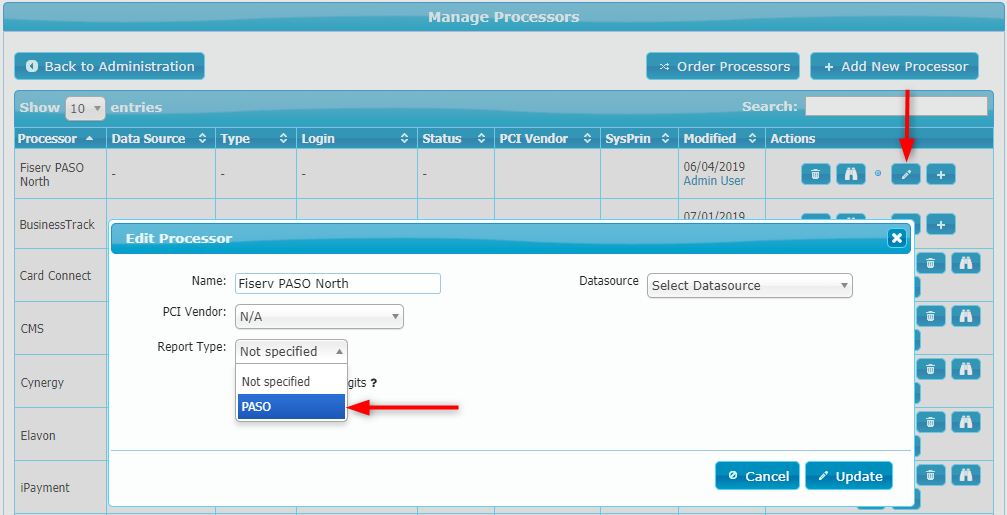Select PASO from Report Type list
The width and height of the screenshot is (1007, 515).
[291, 406]
